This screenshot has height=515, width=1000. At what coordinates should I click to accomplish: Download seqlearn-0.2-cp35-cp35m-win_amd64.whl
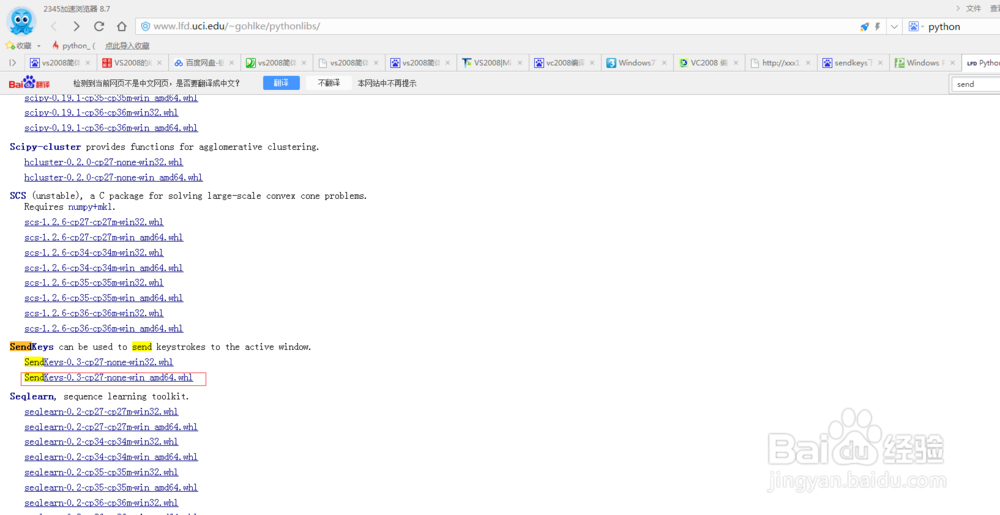point(111,488)
